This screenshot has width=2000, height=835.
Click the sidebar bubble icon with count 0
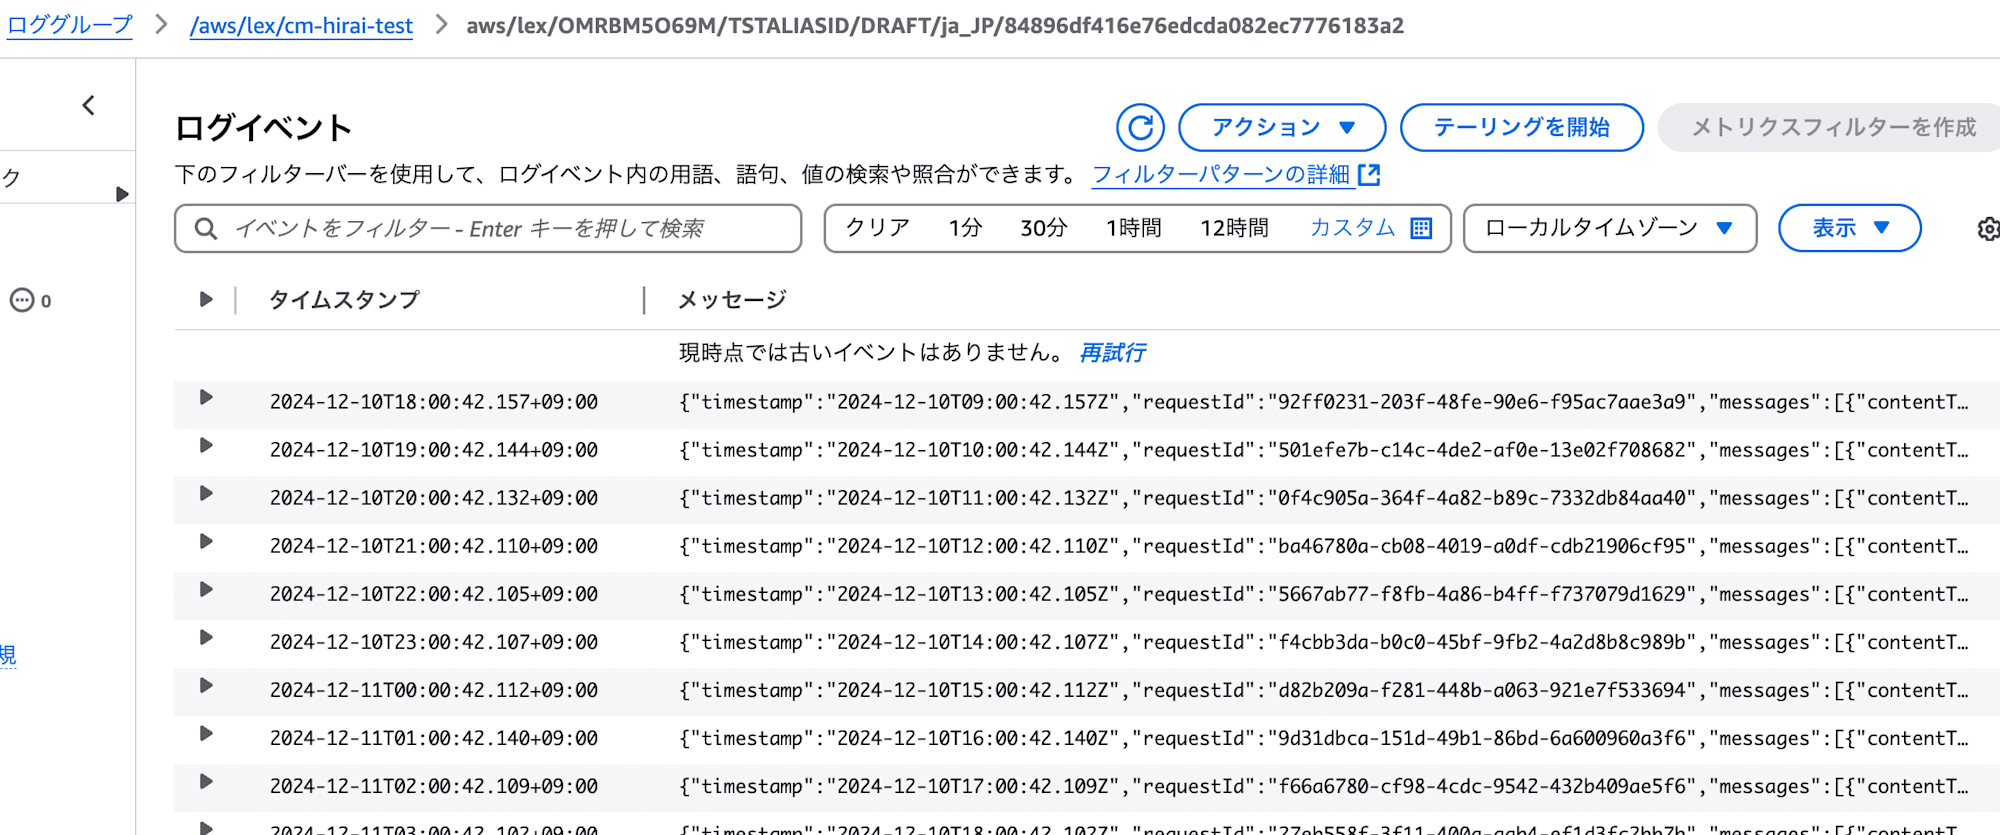22,300
